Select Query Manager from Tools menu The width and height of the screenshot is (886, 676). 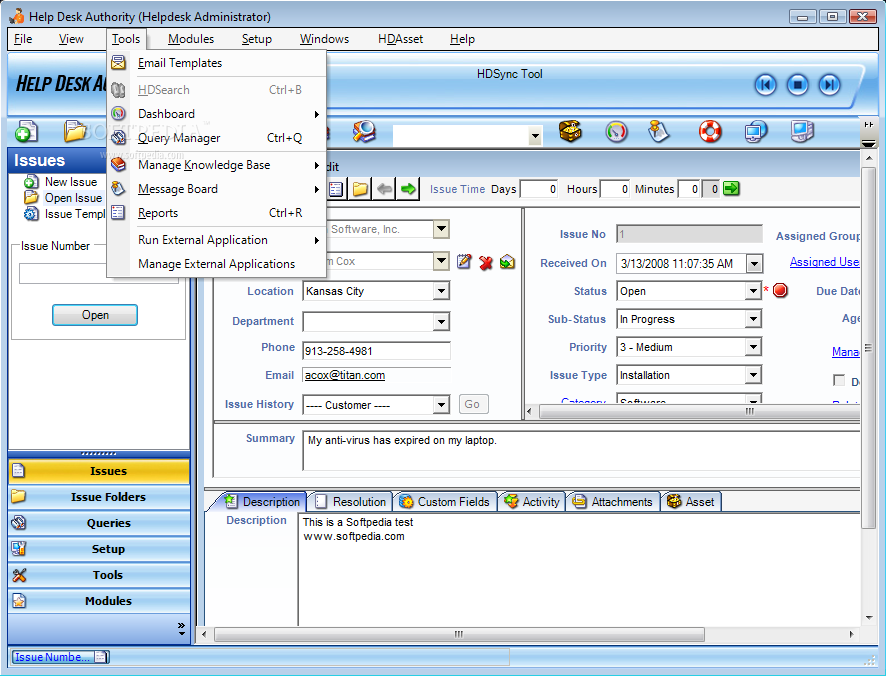216,138
